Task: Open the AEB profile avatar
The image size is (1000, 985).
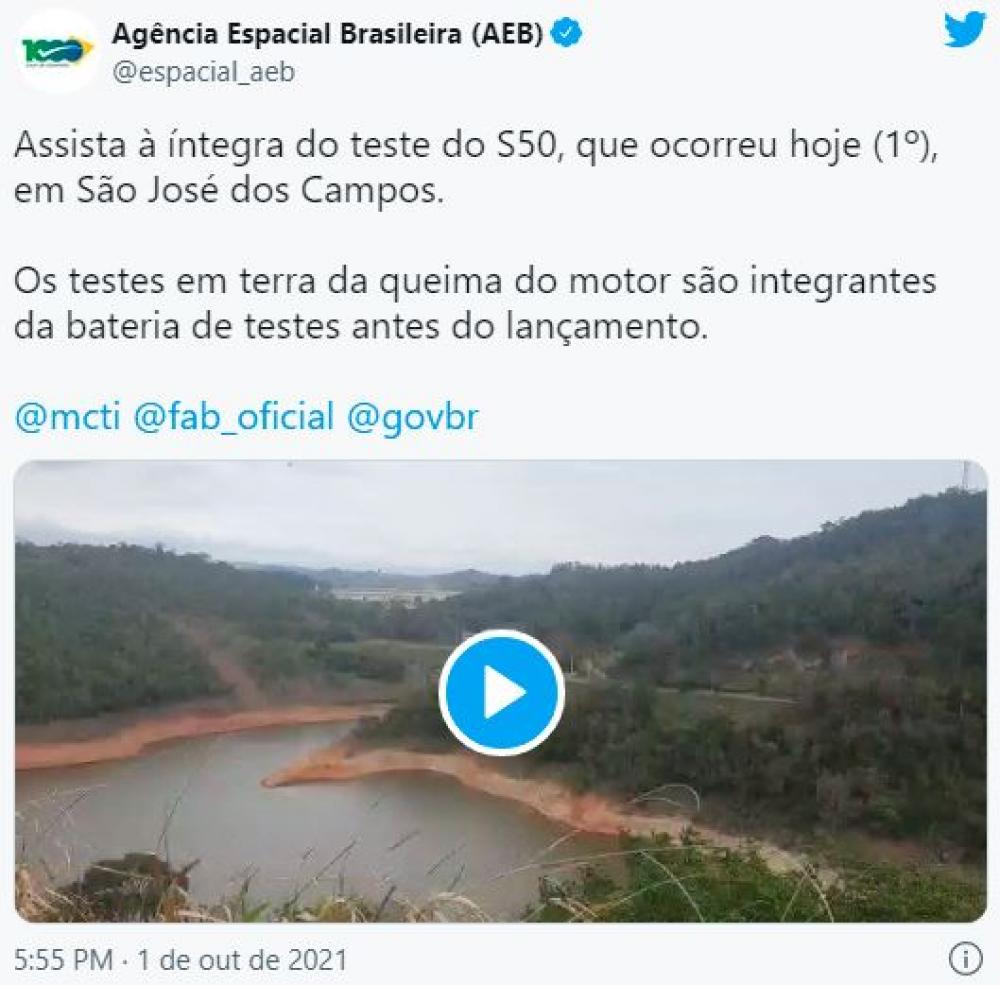Action: coord(56,51)
